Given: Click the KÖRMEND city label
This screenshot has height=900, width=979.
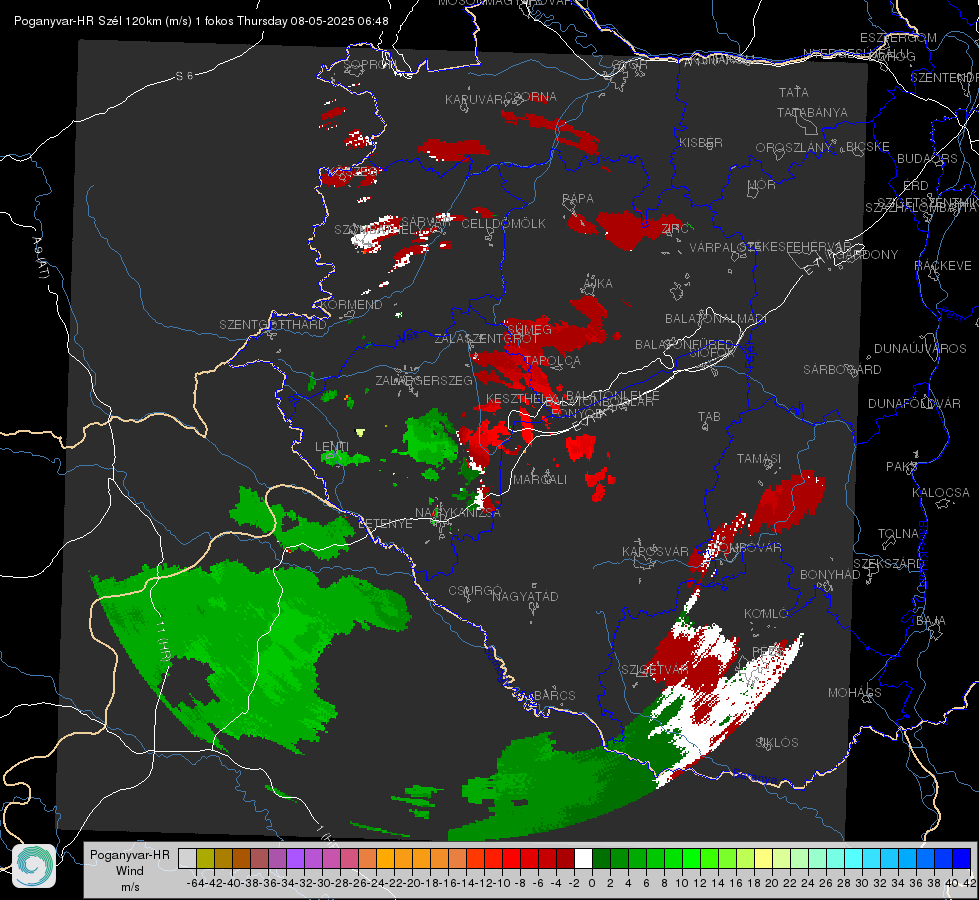Looking at the screenshot, I should 350,305.
